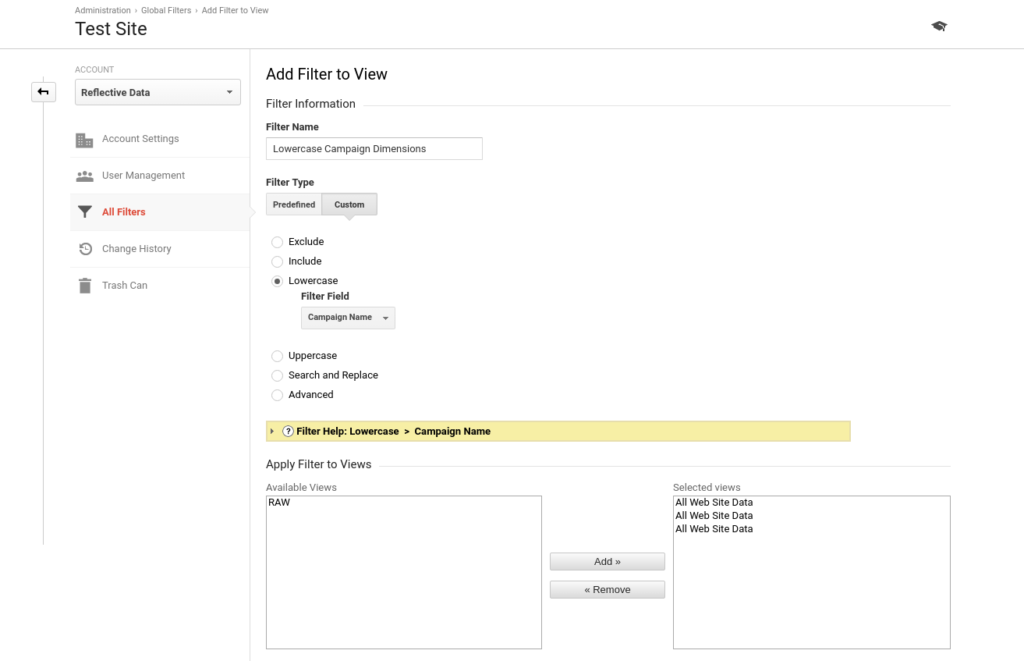Select the Exclude radio button
The width and height of the screenshot is (1024, 661).
coord(277,242)
